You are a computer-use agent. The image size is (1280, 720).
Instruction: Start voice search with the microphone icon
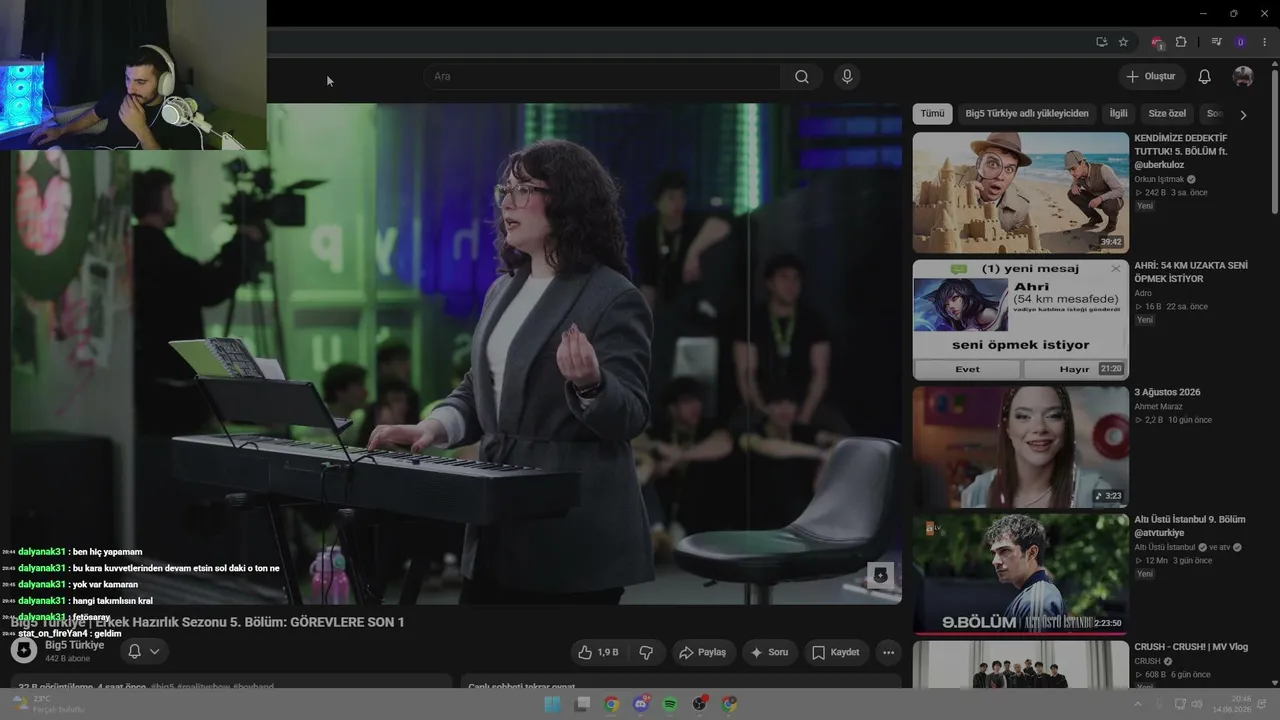(847, 77)
